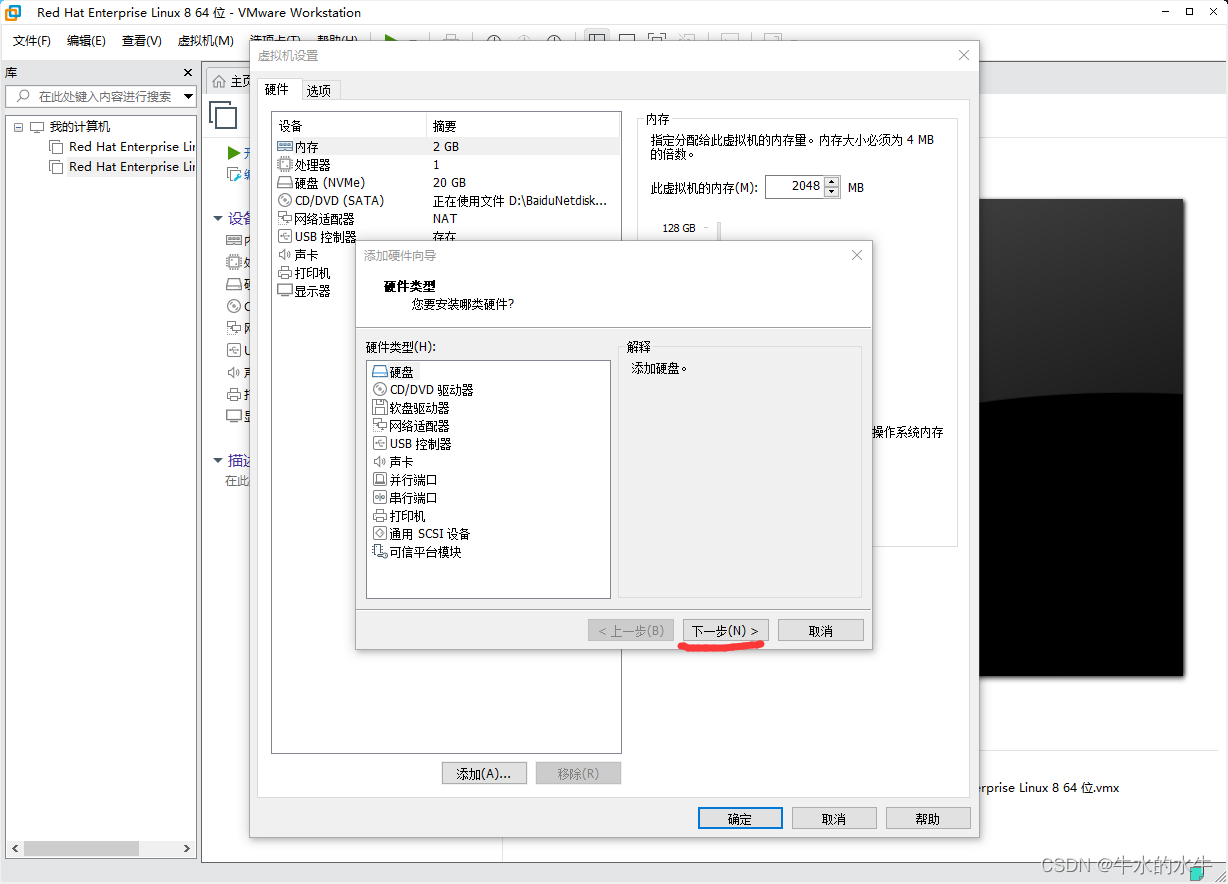Confirm settings with 确定

(x=740, y=818)
